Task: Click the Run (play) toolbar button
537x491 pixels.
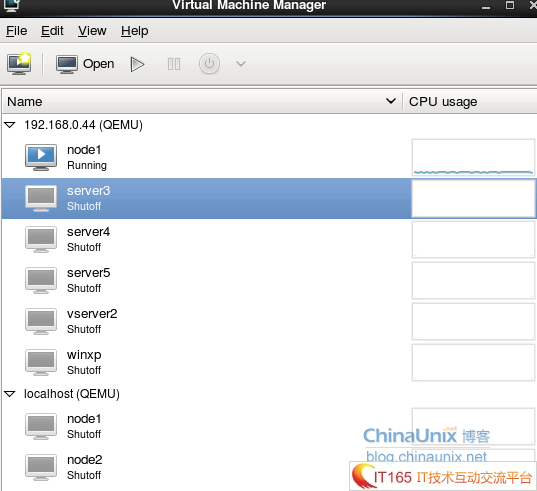Action: [137, 64]
